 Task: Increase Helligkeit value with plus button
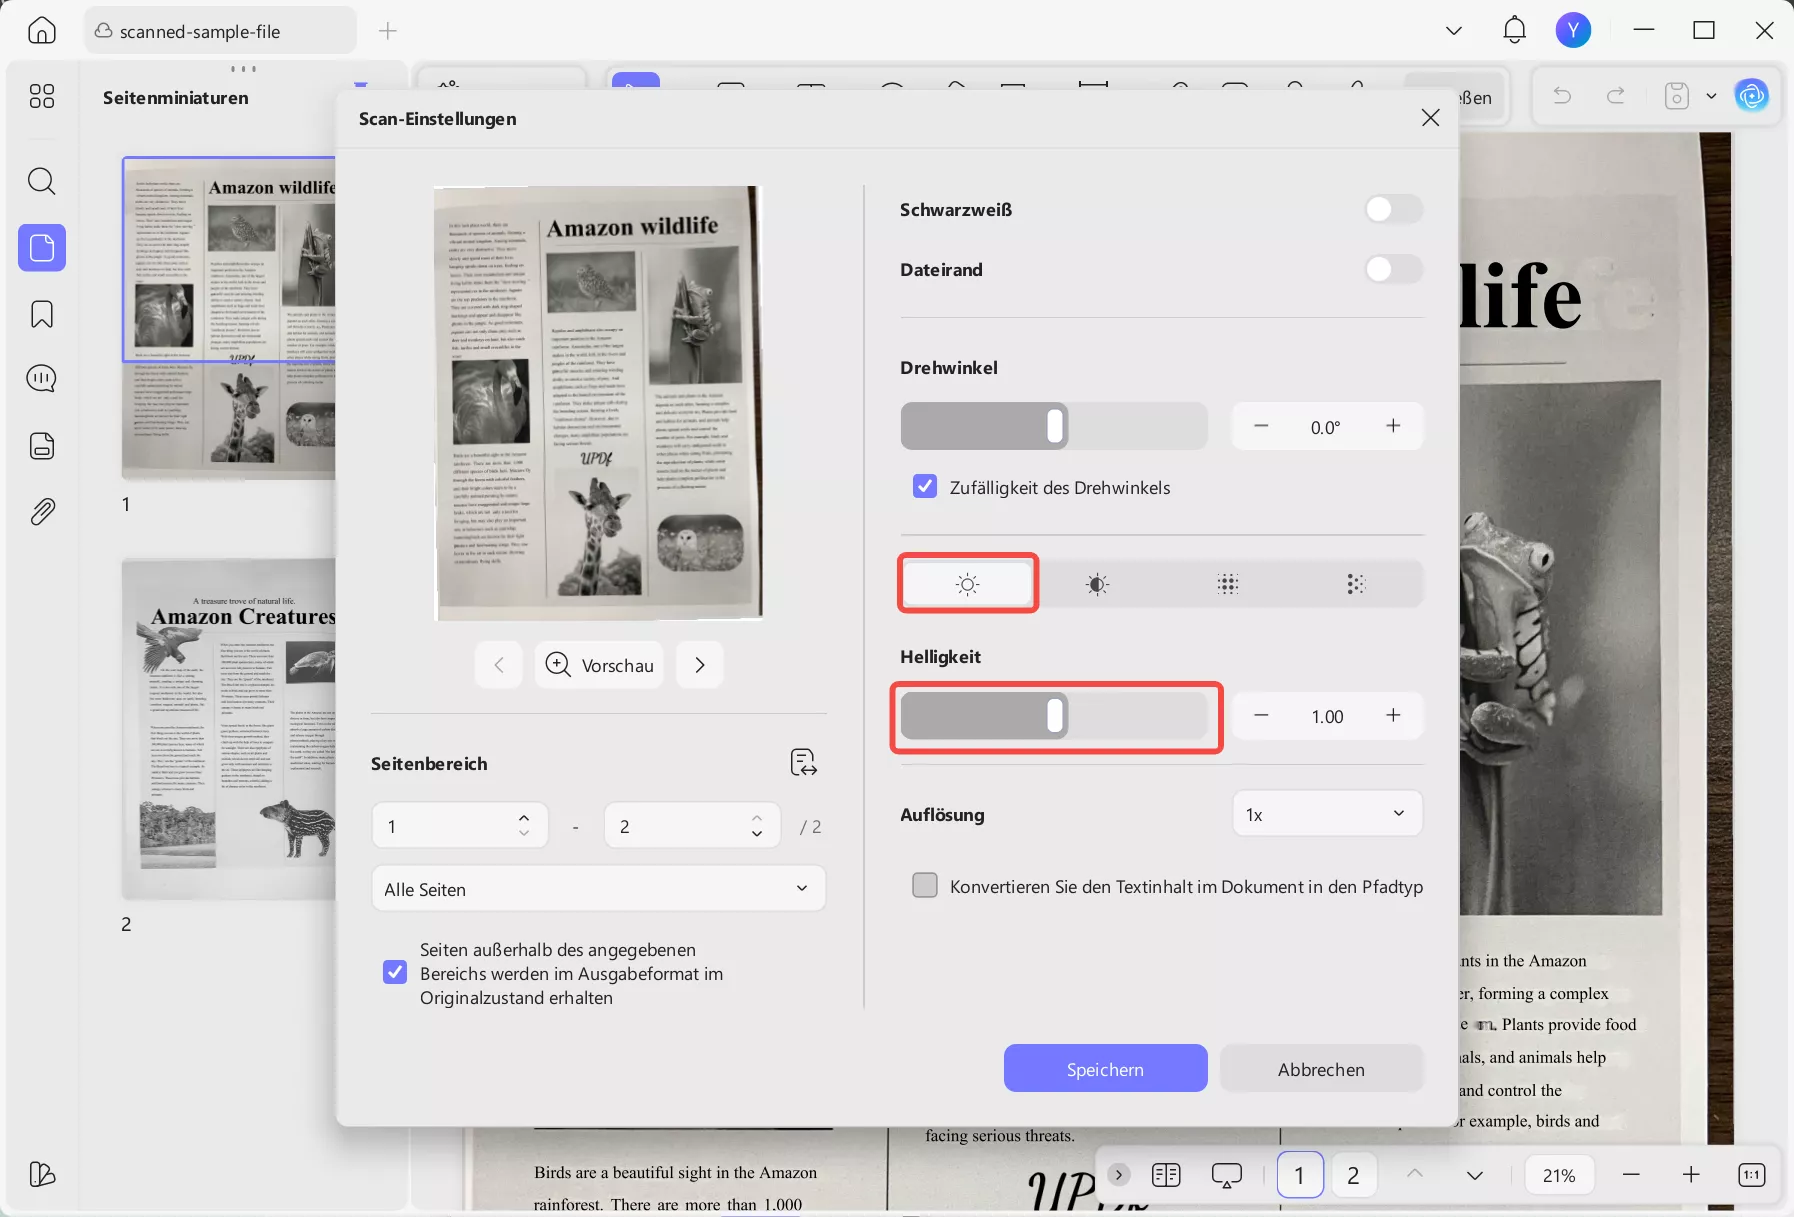click(x=1393, y=716)
